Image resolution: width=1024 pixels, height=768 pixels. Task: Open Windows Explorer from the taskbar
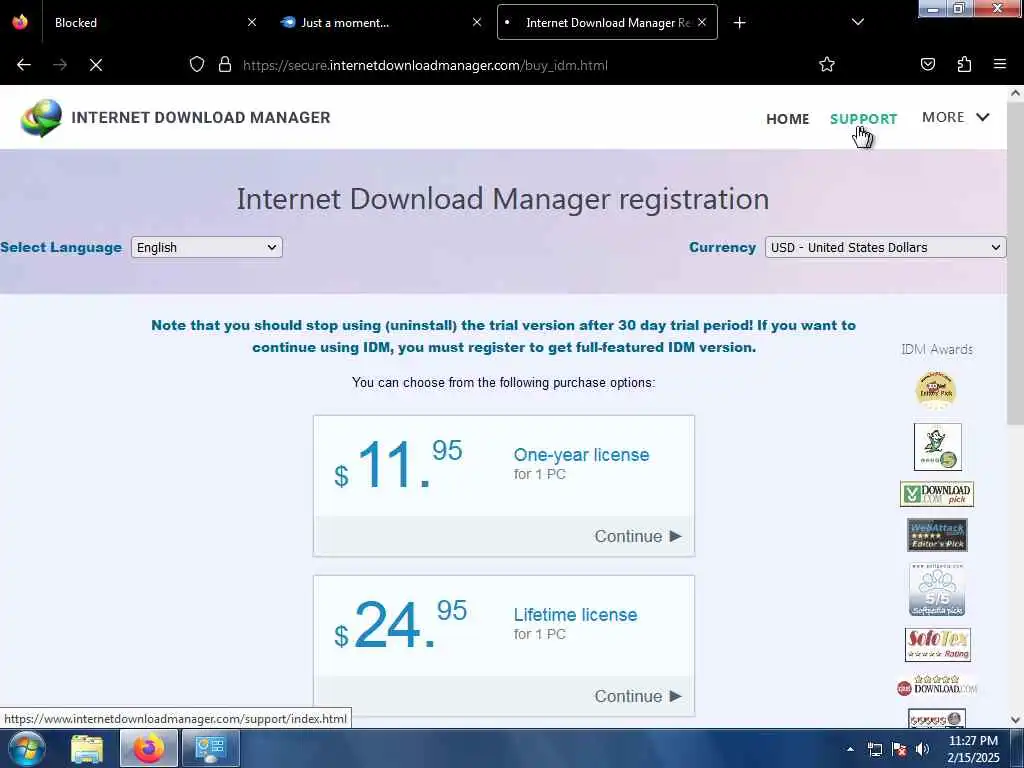(x=87, y=748)
